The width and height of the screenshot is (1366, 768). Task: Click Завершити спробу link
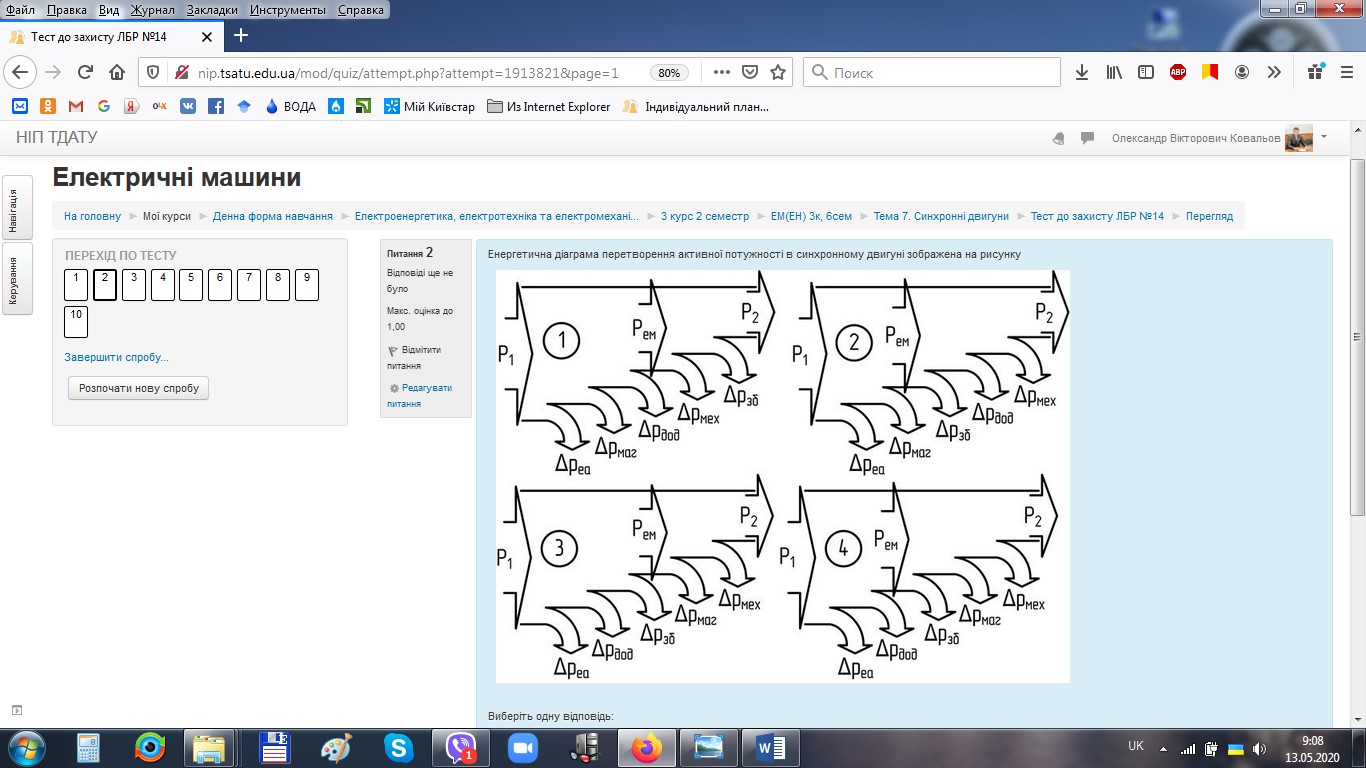point(116,357)
